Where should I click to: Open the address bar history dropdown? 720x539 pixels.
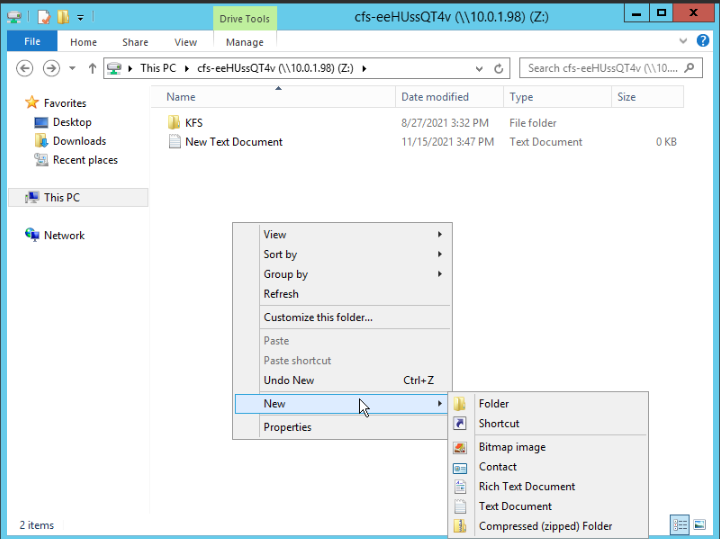479,69
